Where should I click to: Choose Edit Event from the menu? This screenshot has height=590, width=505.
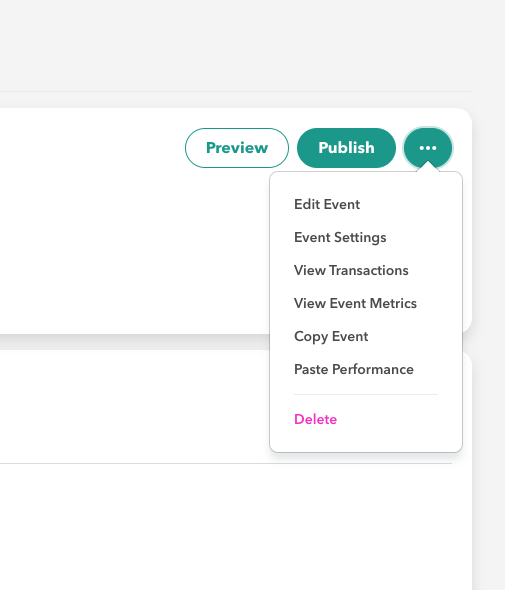point(327,204)
